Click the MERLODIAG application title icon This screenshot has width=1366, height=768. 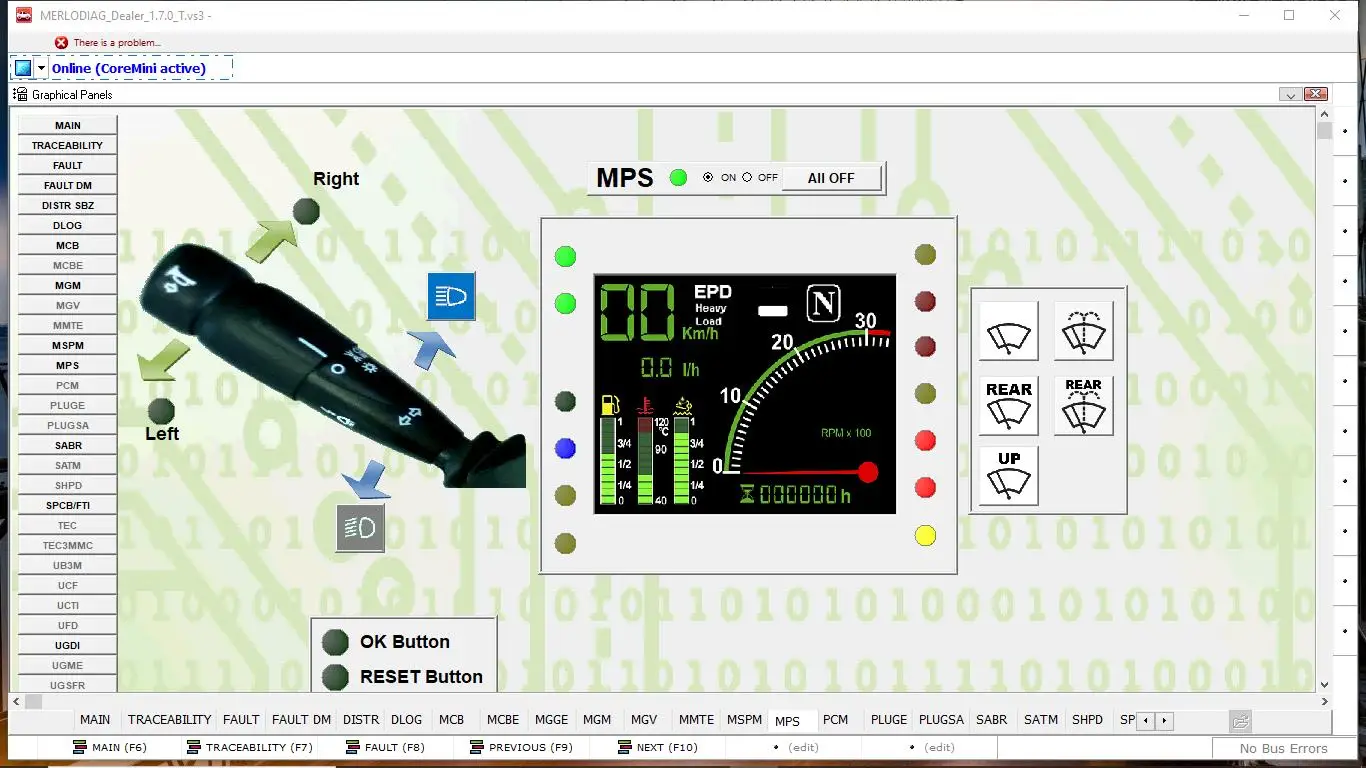(x=22, y=15)
